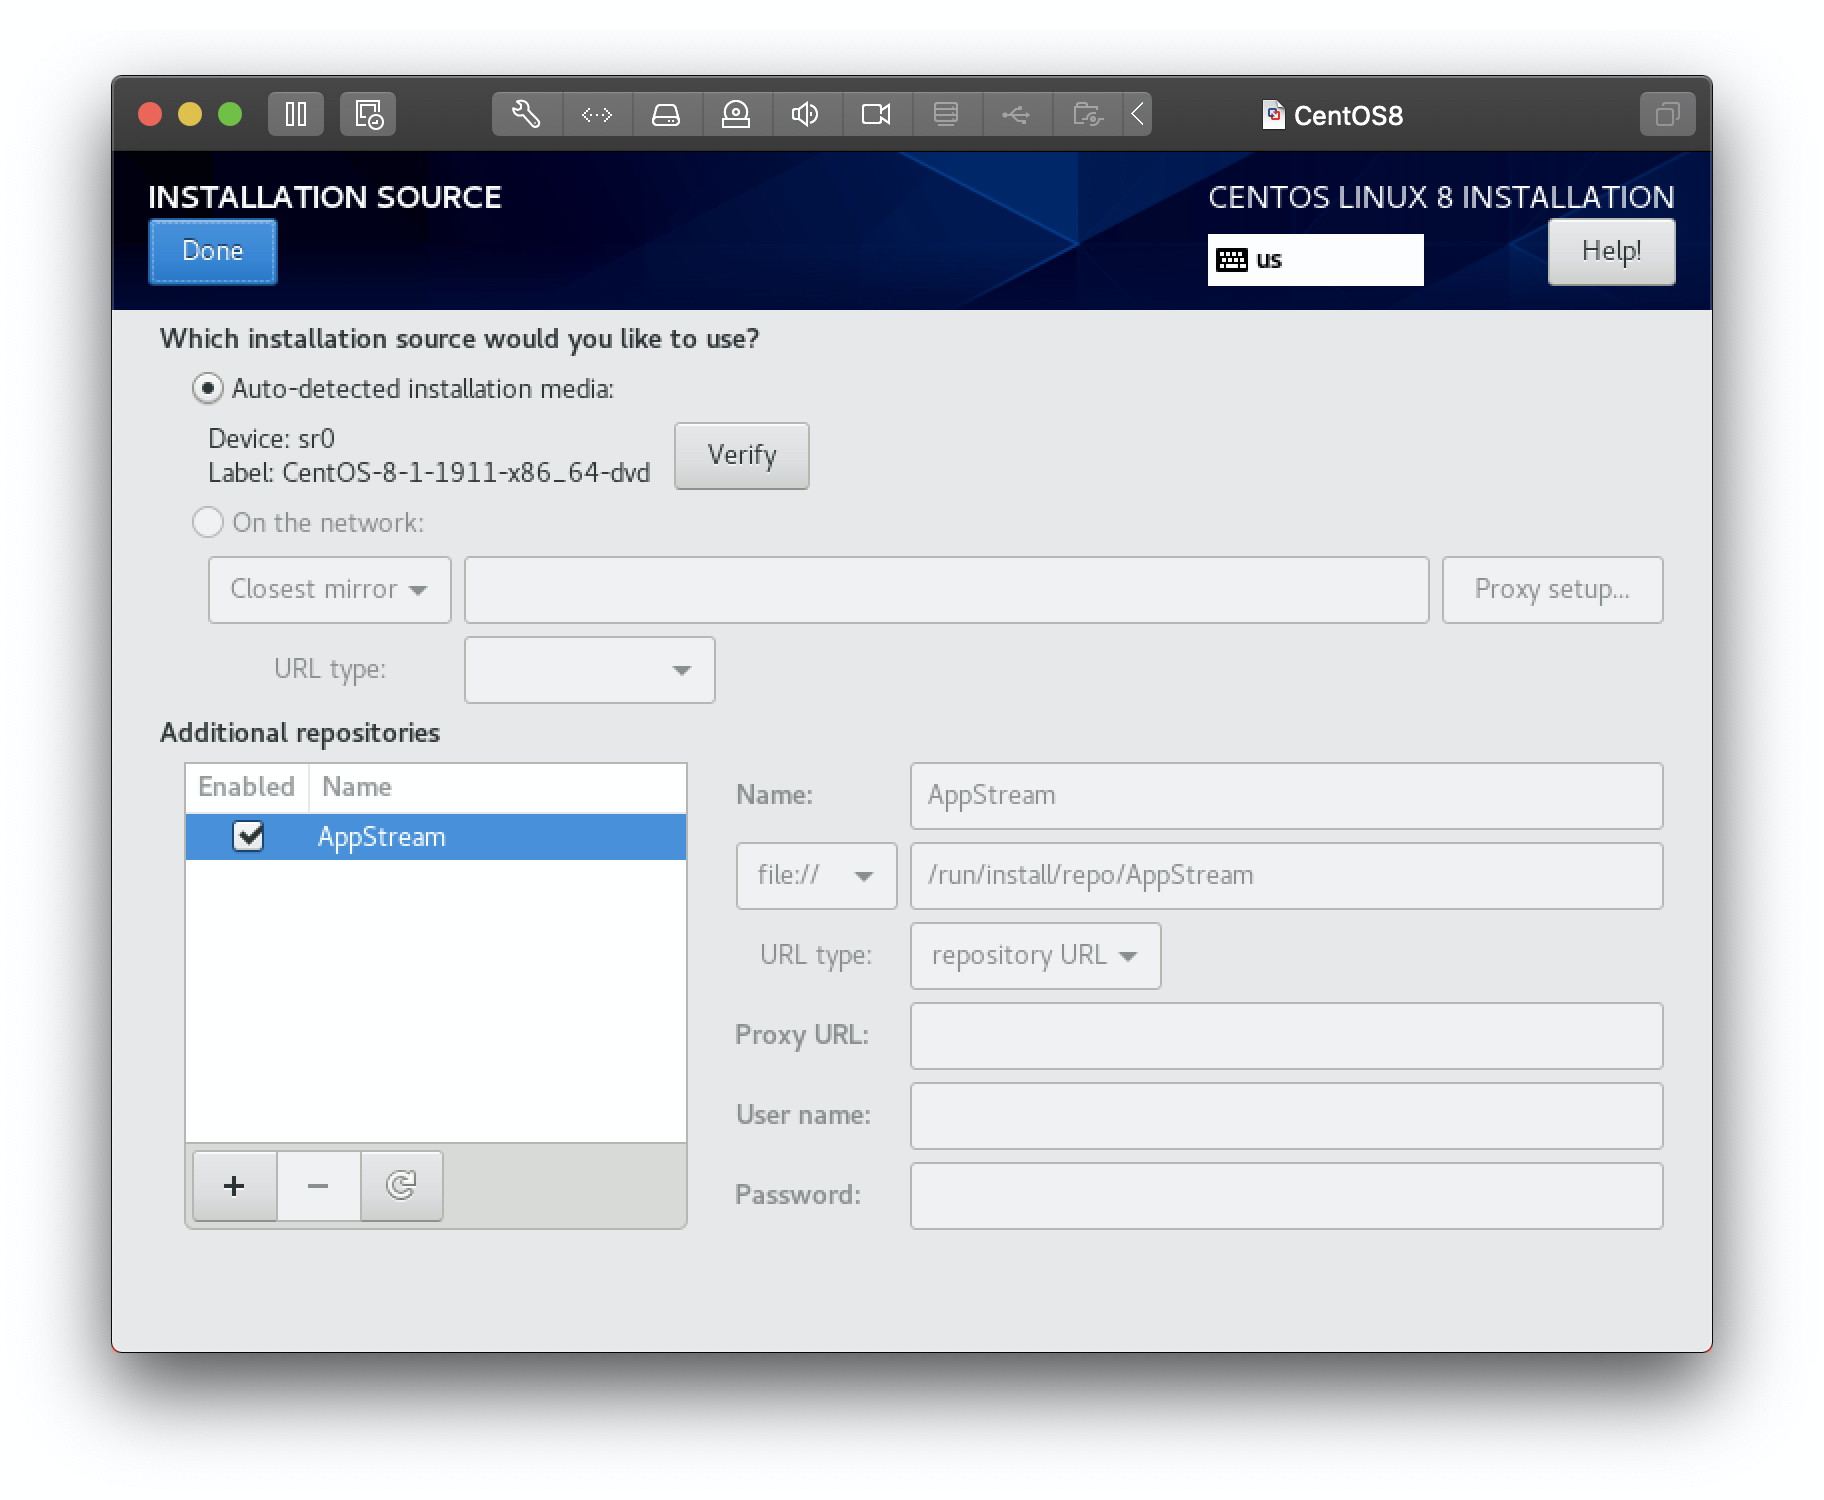Remove the repository with the minus button
Image resolution: width=1824 pixels, height=1500 pixels.
click(318, 1186)
